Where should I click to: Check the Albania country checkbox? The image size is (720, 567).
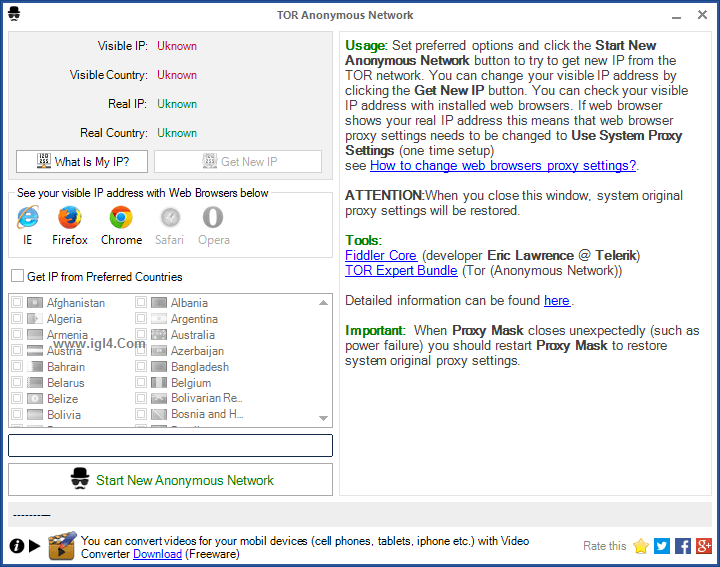[141, 302]
